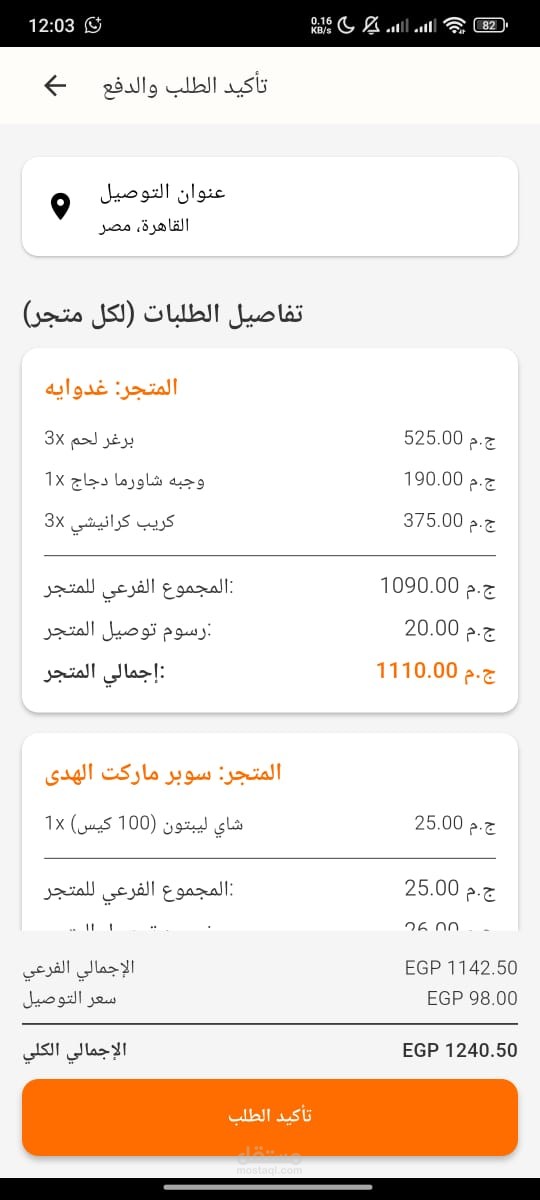Tap the delivery address location pin icon
Screen dimensions: 540x1200
(60, 207)
